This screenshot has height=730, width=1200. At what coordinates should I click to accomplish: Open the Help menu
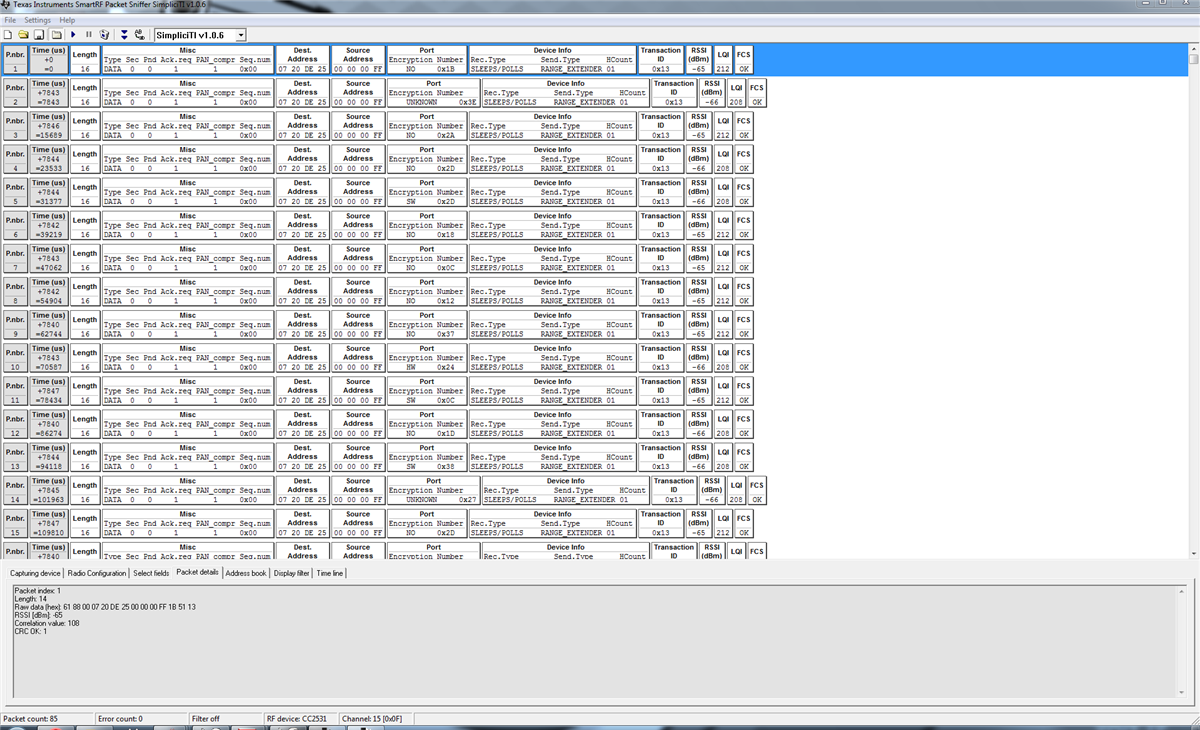pos(67,20)
